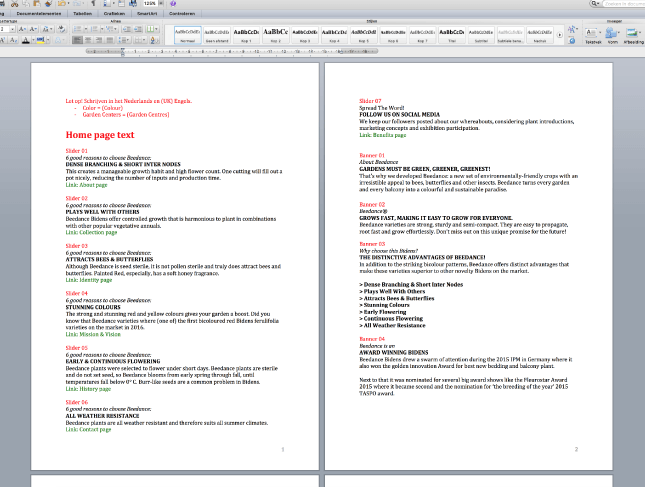The width and height of the screenshot is (645, 487).
Task: Click the 'Link: Collection page' text
Action: coord(91,232)
